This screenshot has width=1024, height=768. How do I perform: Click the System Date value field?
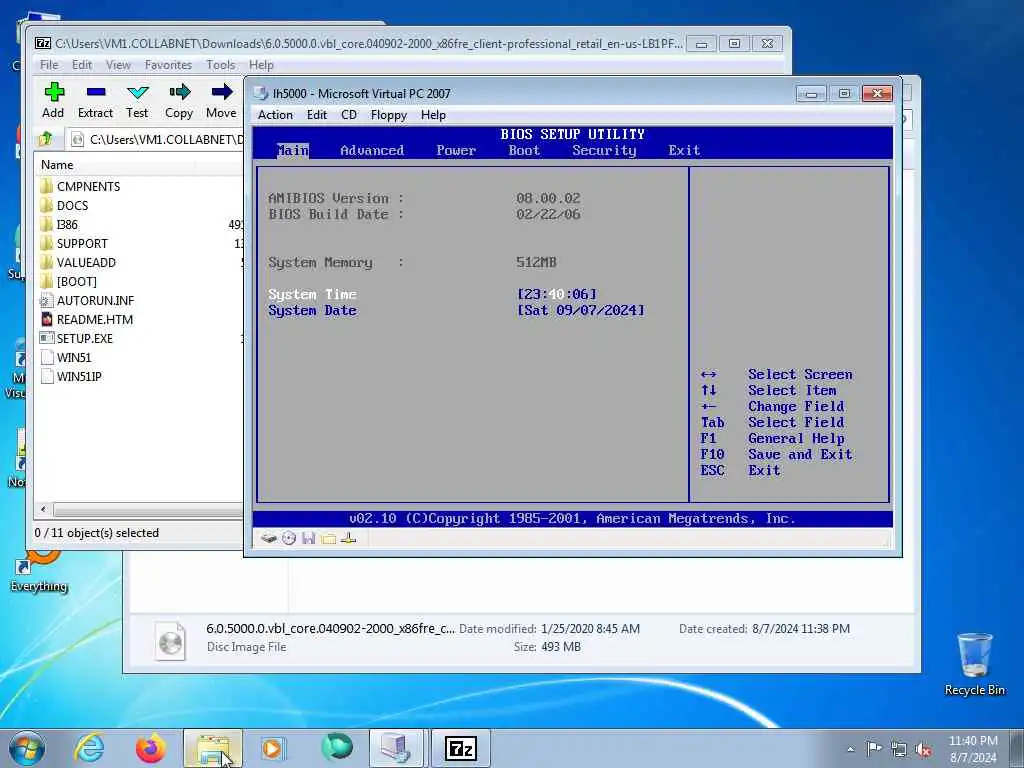click(581, 311)
